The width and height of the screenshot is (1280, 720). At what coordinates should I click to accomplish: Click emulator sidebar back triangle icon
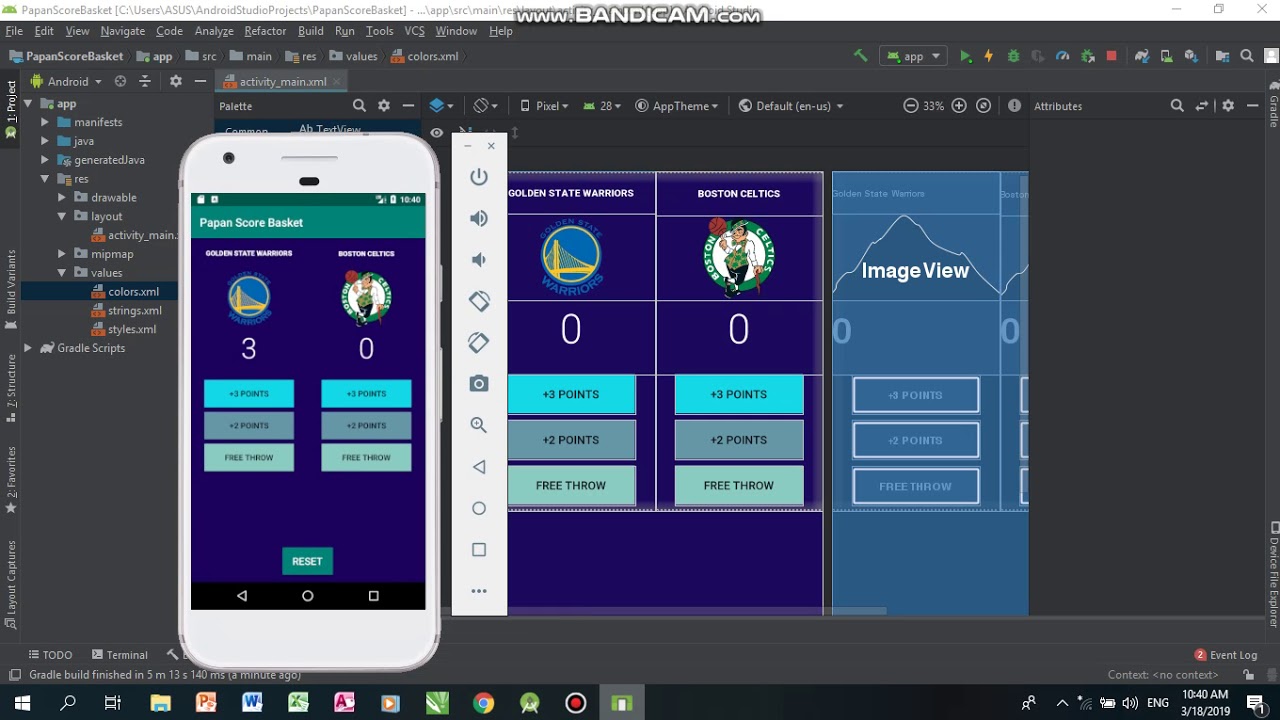click(x=479, y=467)
